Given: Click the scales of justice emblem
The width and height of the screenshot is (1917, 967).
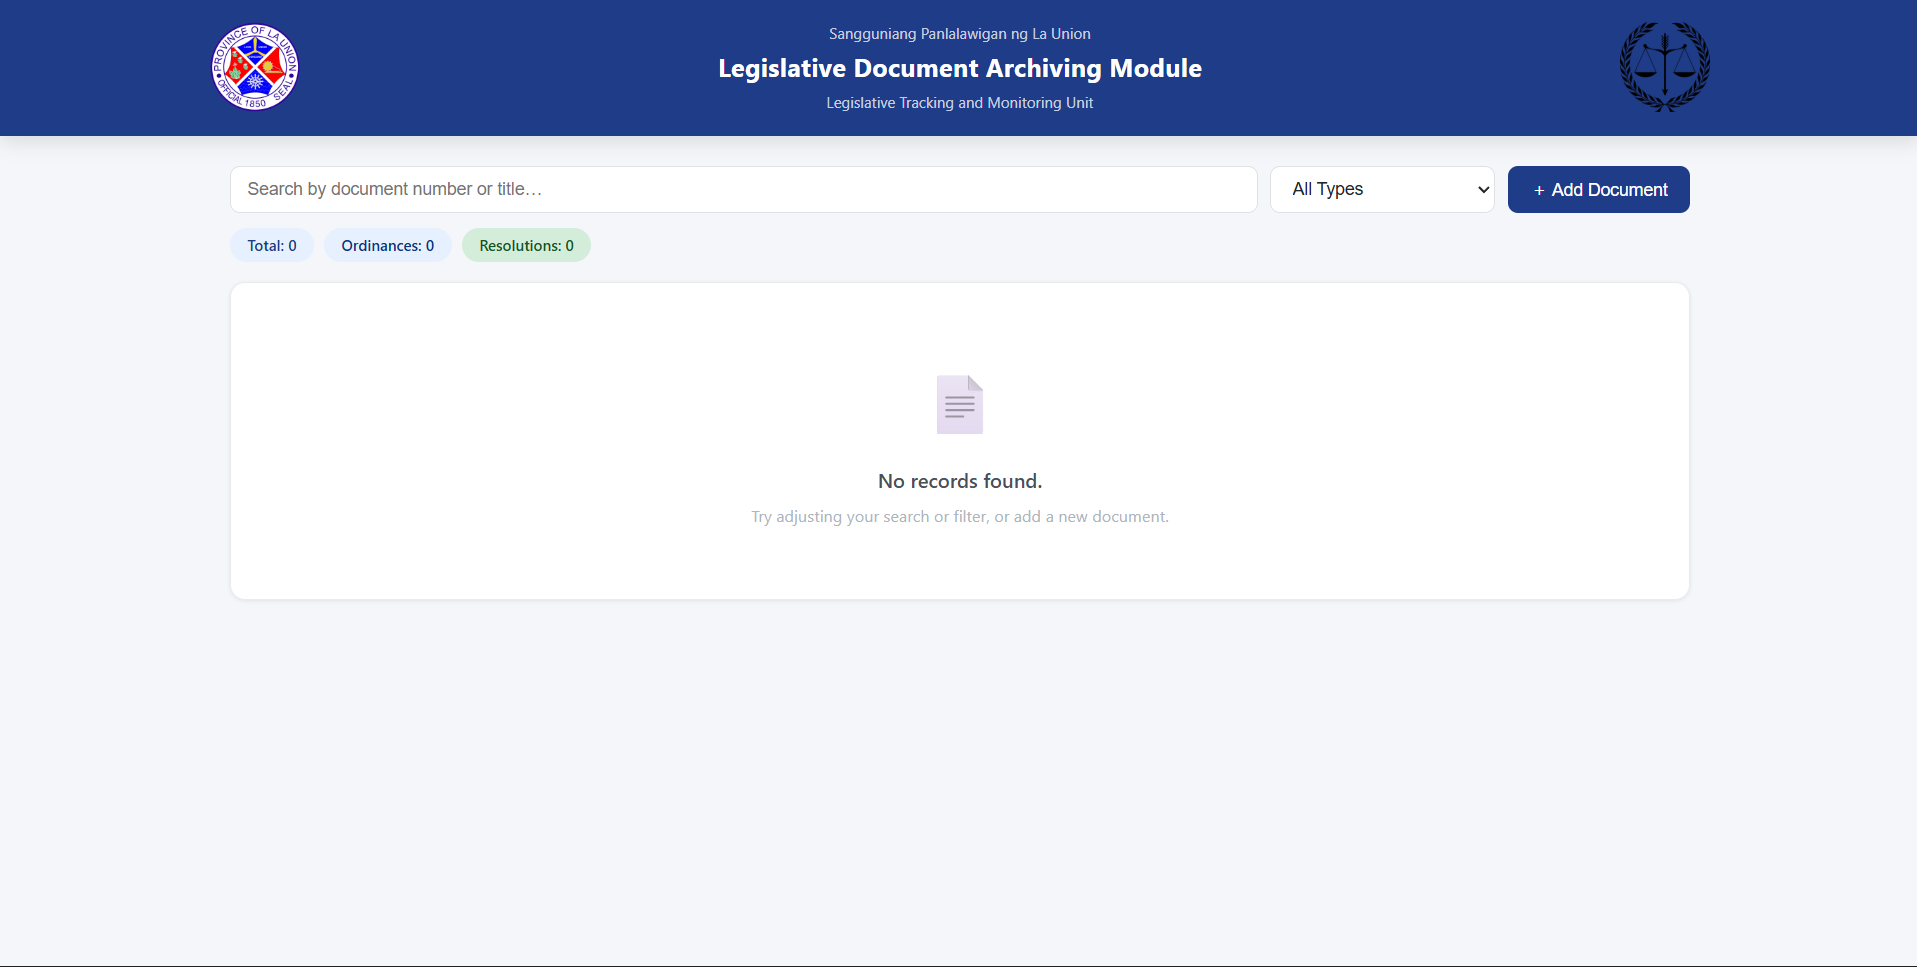Looking at the screenshot, I should click(1664, 67).
